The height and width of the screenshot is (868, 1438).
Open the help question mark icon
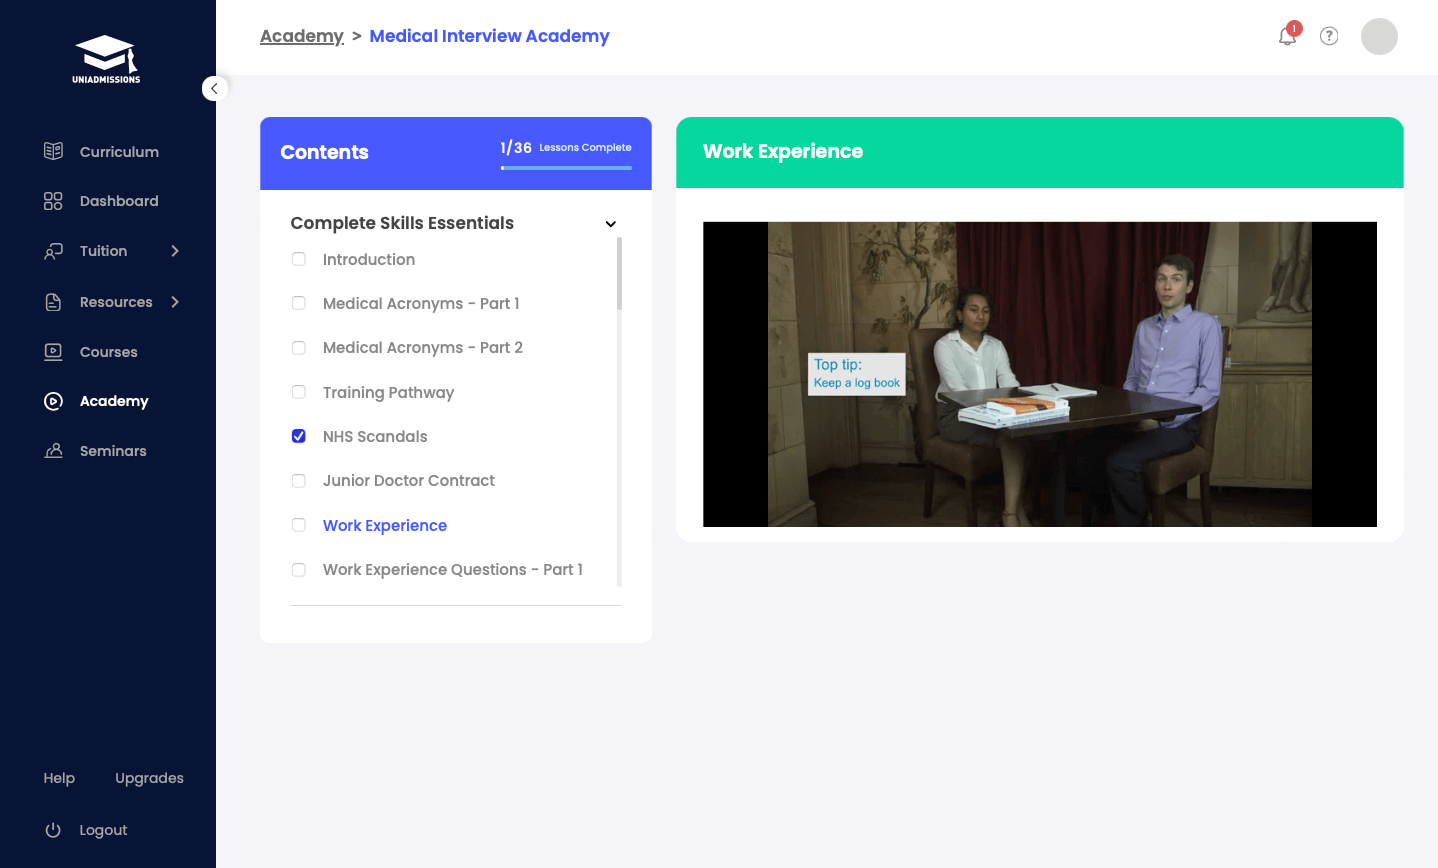1329,36
